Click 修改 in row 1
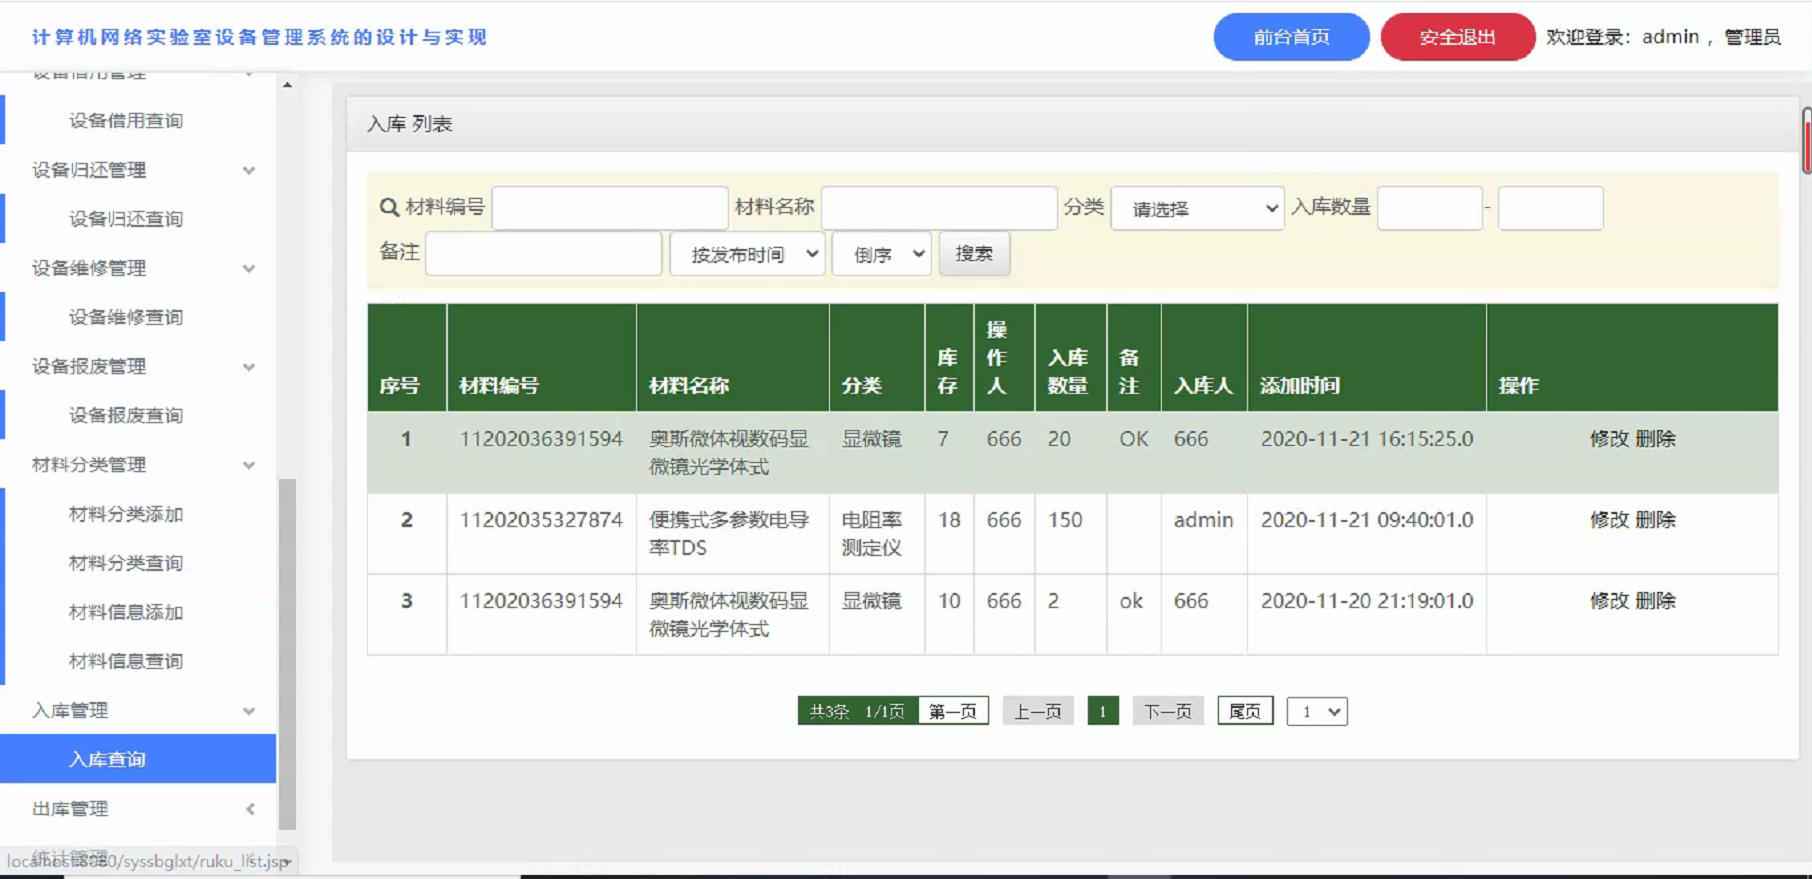Image resolution: width=1812 pixels, height=879 pixels. 1609,439
